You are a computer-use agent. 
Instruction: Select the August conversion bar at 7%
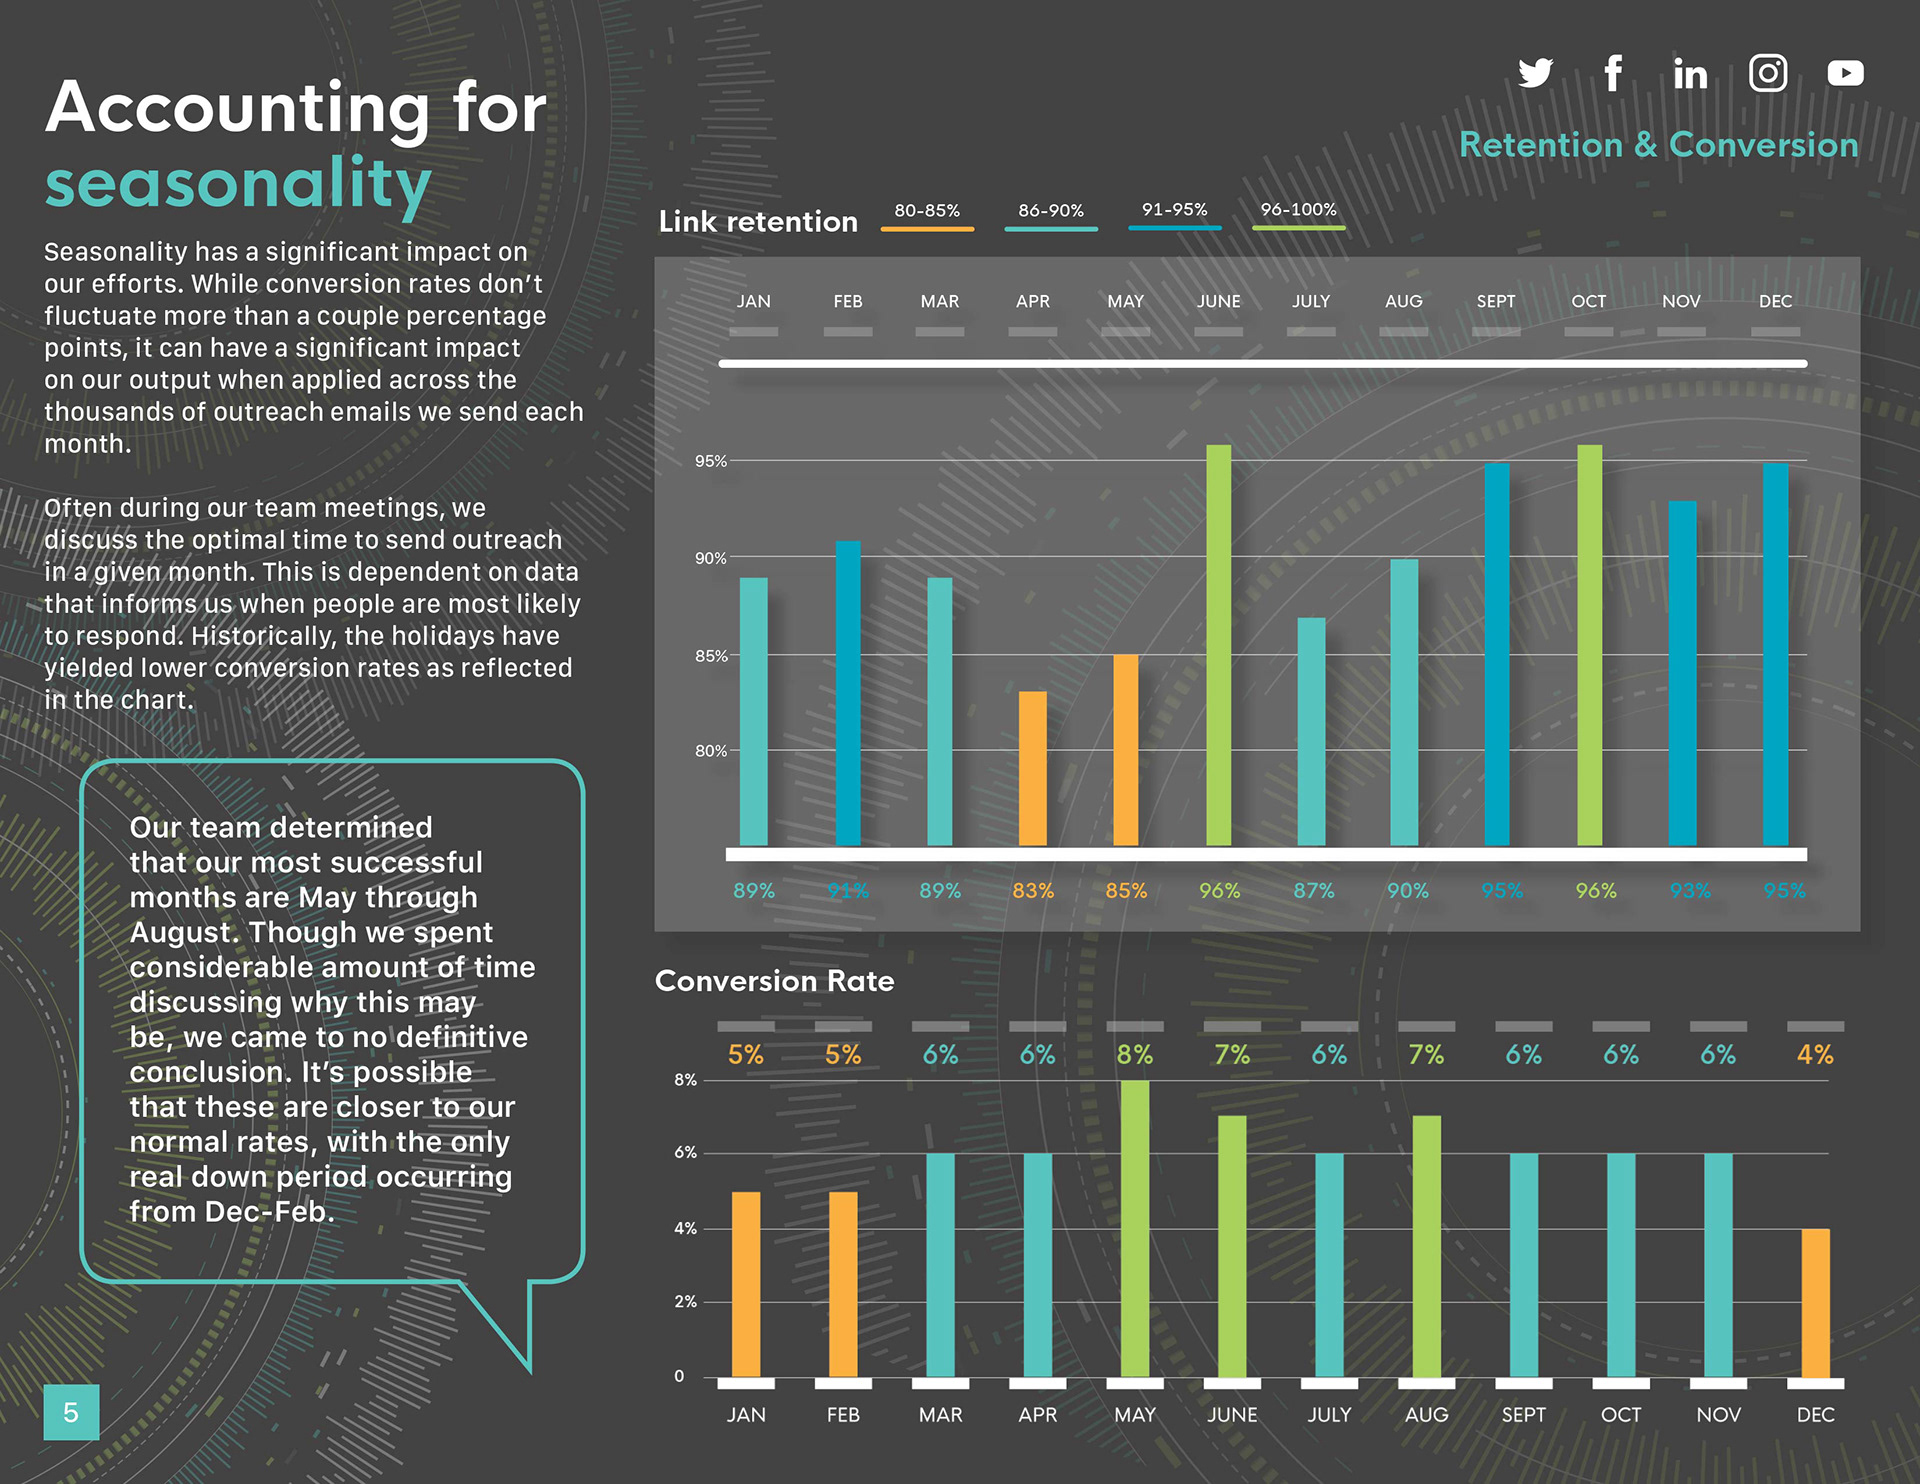point(1427,1247)
